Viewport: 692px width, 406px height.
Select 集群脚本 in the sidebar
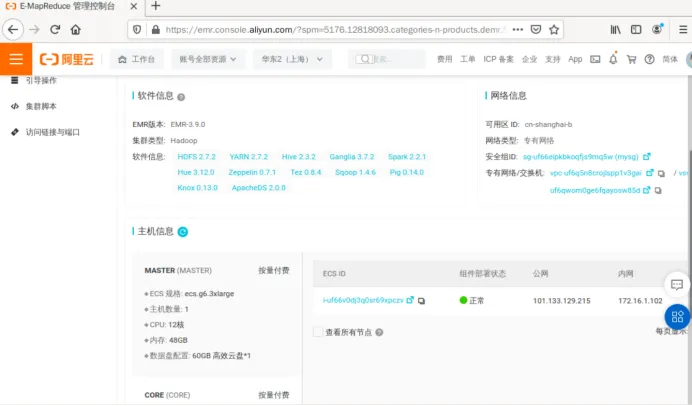pyautogui.click(x=41, y=106)
